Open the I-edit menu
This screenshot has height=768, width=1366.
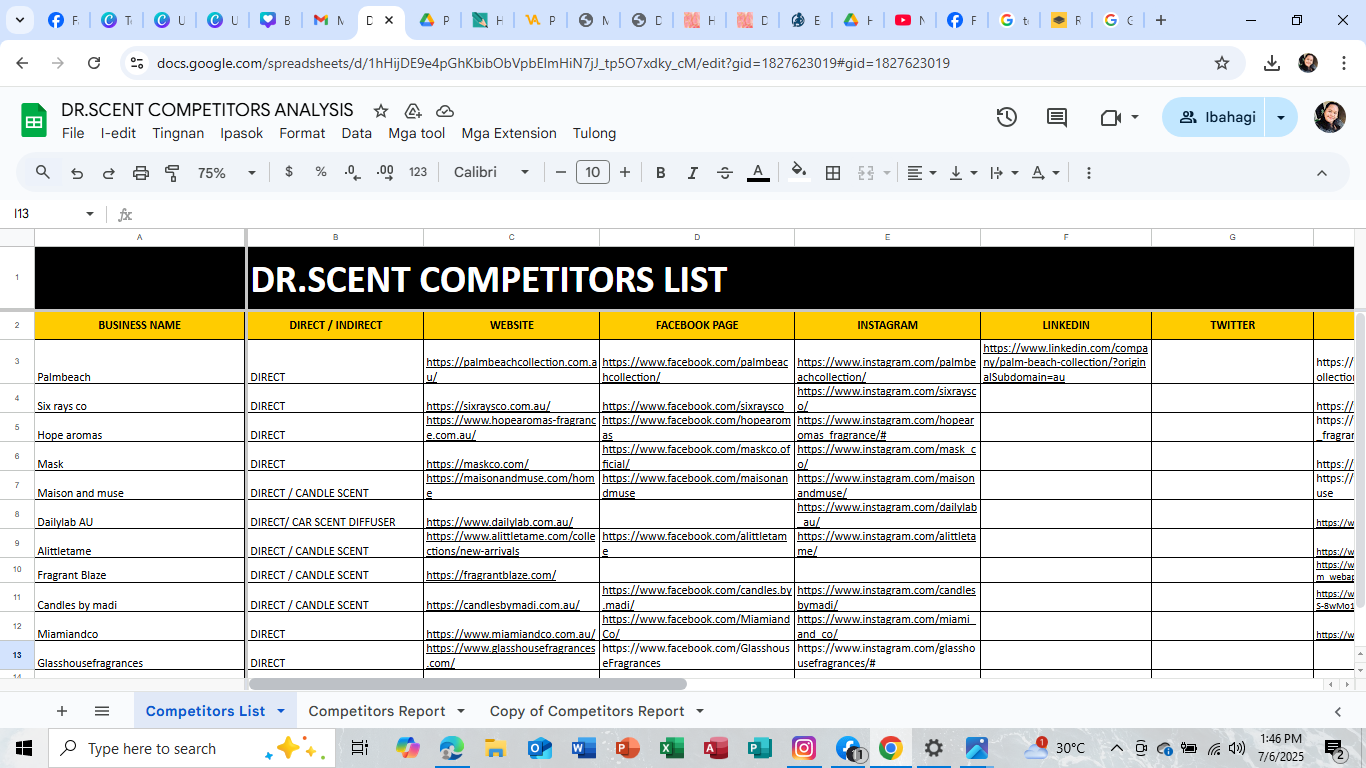pyautogui.click(x=118, y=133)
